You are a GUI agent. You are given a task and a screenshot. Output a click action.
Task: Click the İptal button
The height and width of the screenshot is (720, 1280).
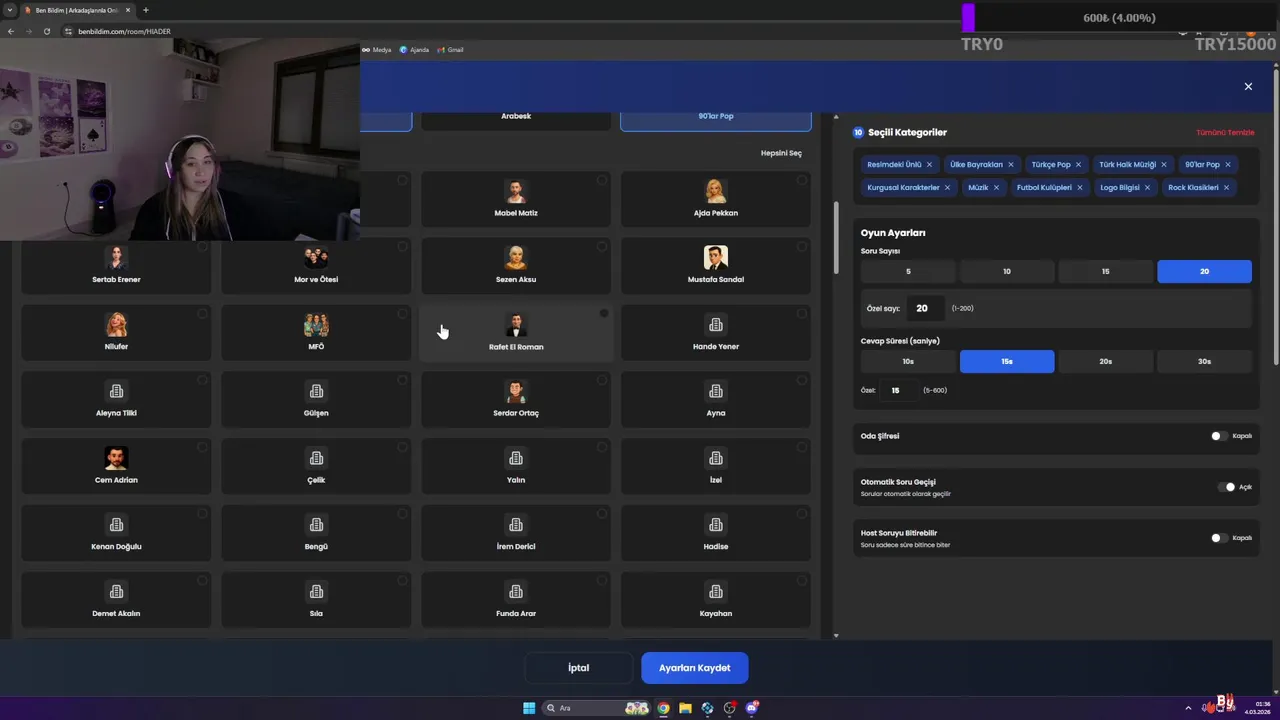(579, 668)
